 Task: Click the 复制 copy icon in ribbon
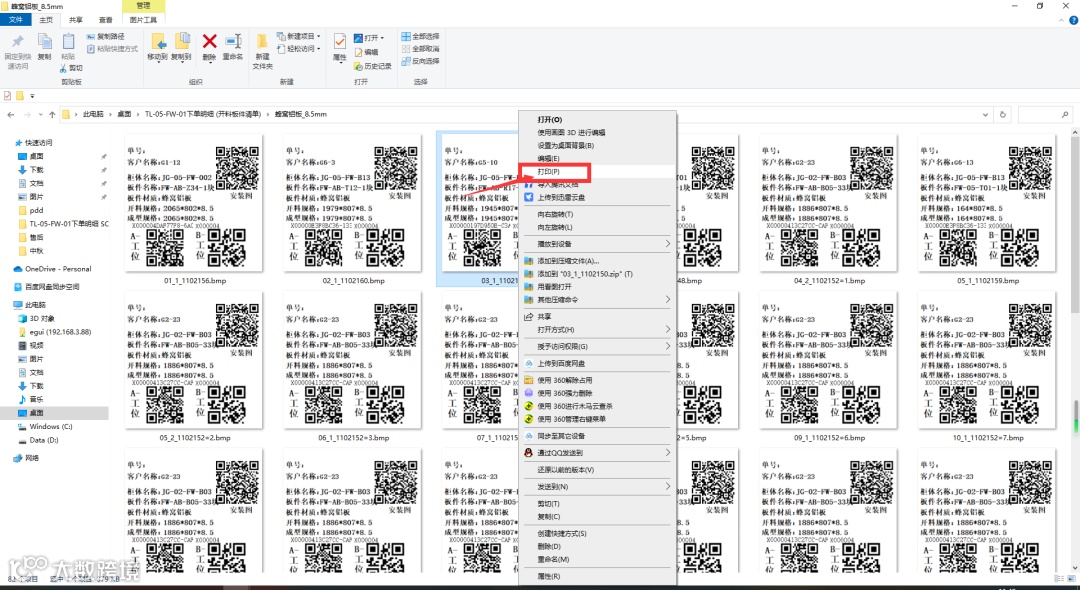[x=45, y=43]
